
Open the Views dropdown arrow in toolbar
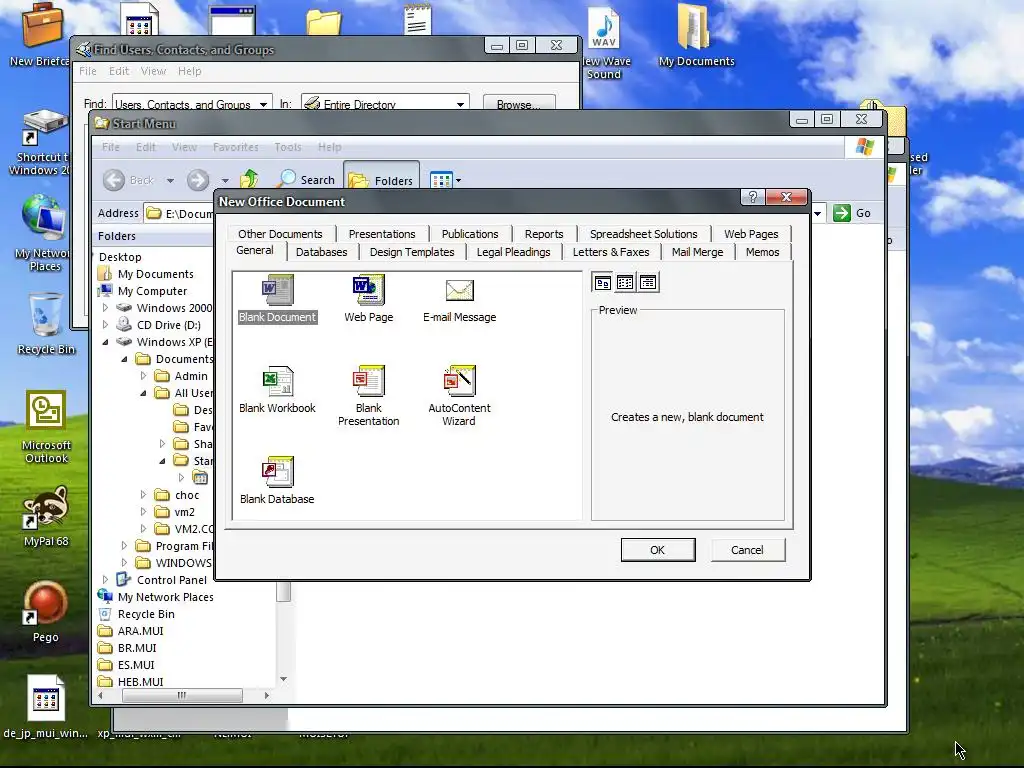point(458,181)
